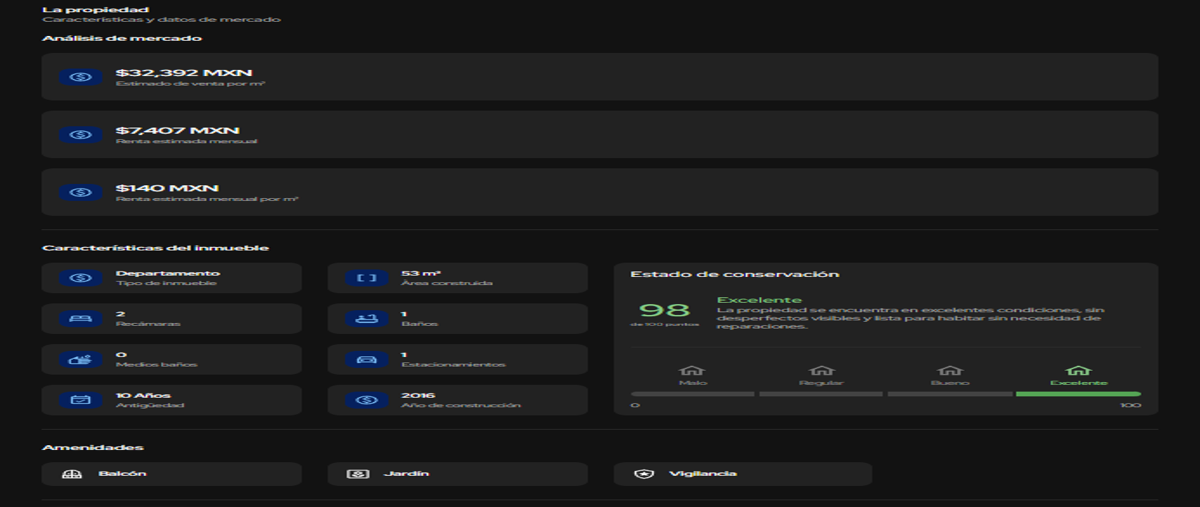Click the calendar icon for Antigüedad

pos(80,400)
